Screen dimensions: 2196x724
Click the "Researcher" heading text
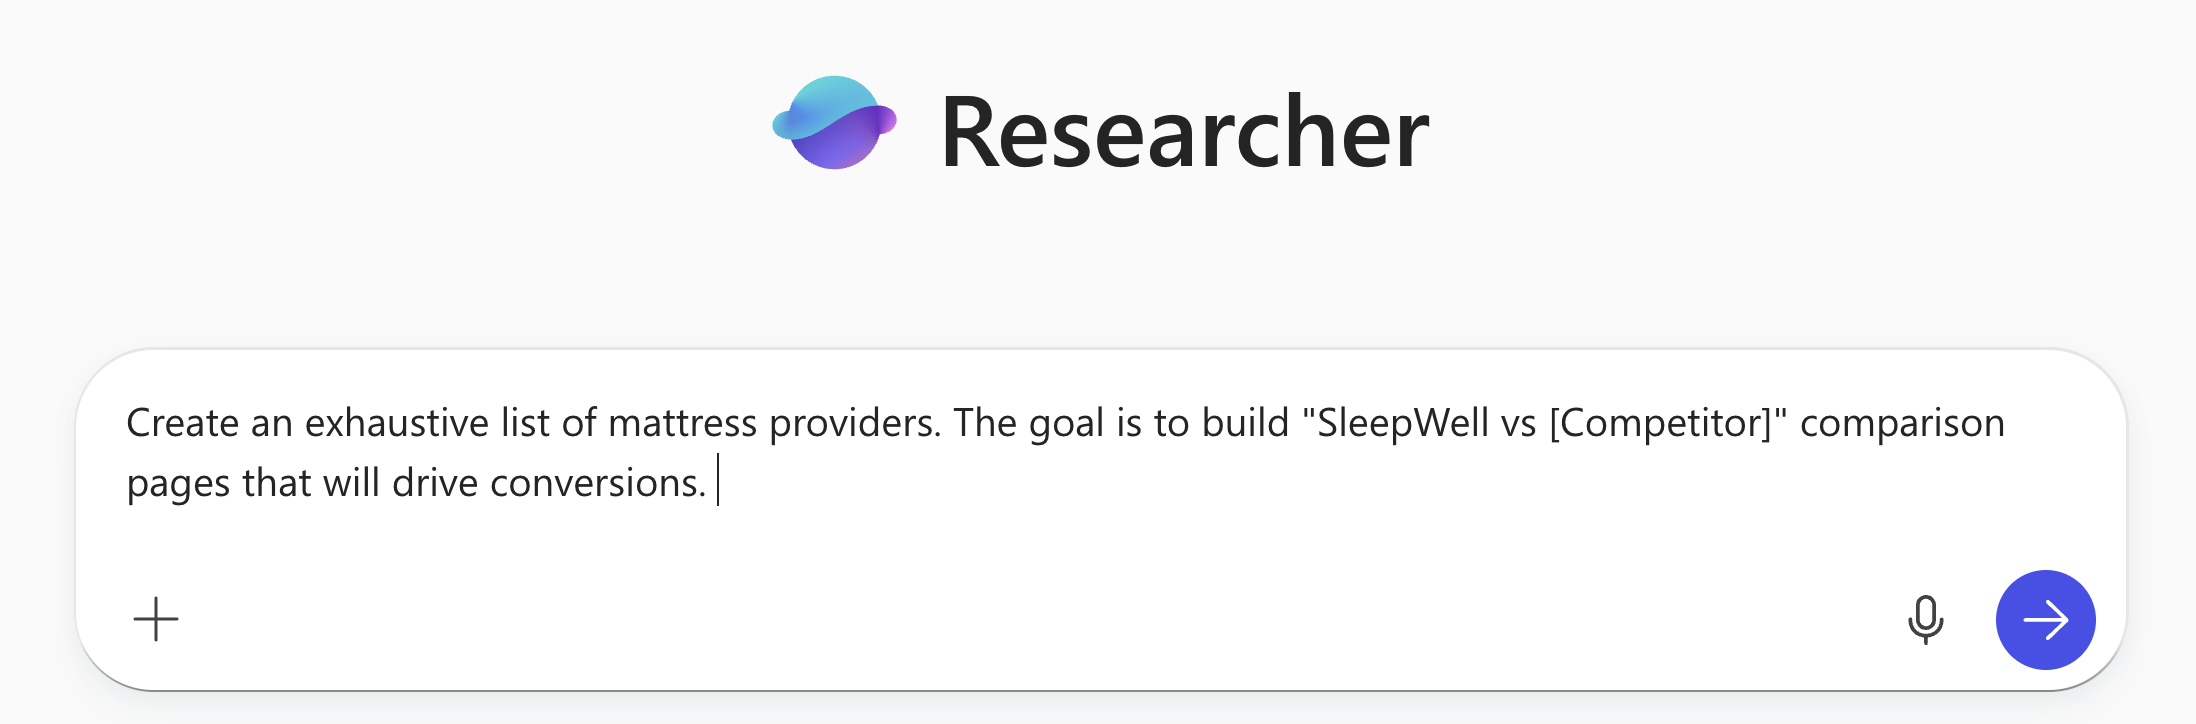tap(1185, 132)
